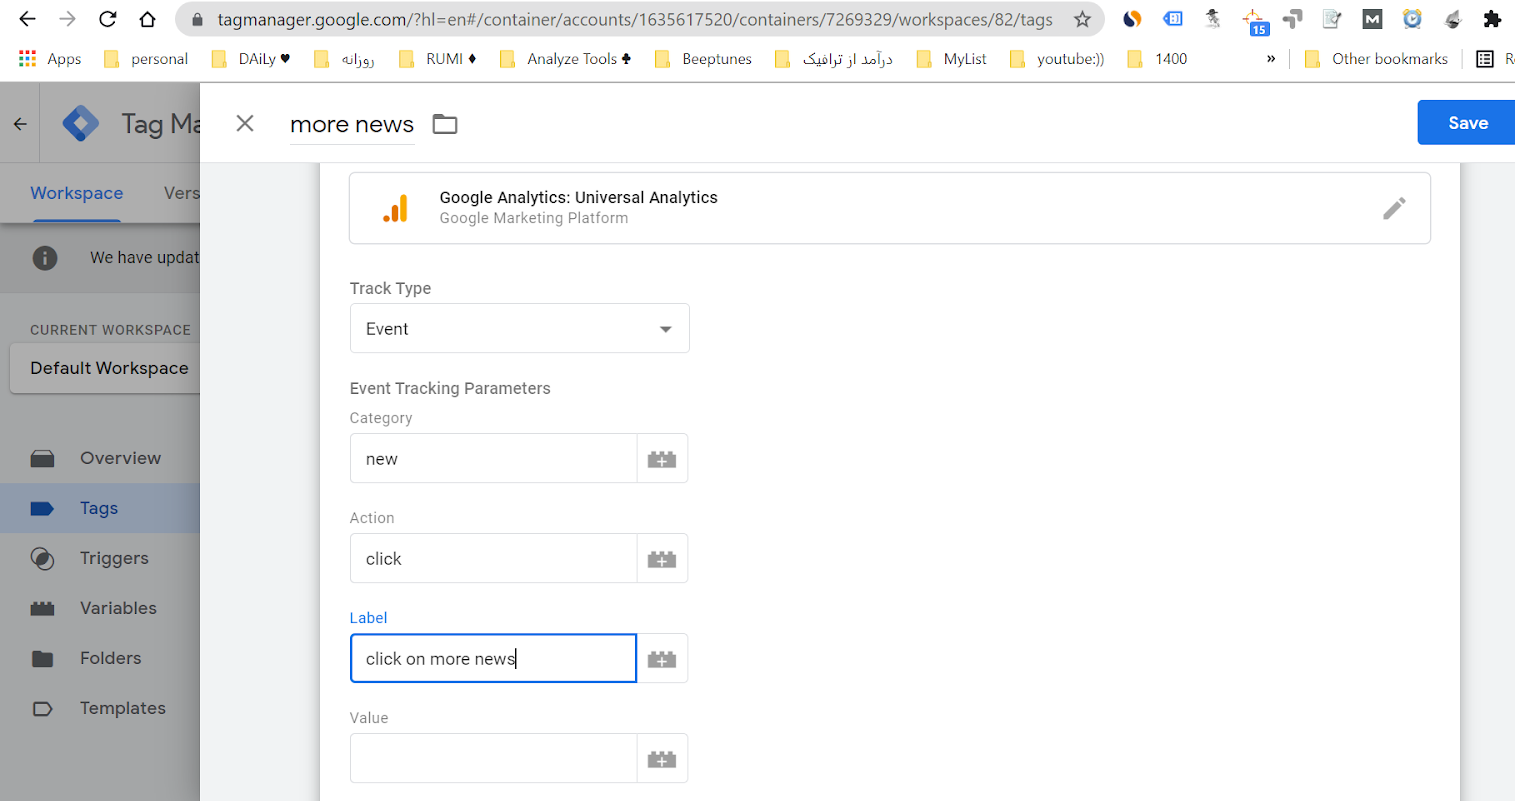Close the tag editor panel
The width and height of the screenshot is (1515, 801).
(245, 123)
